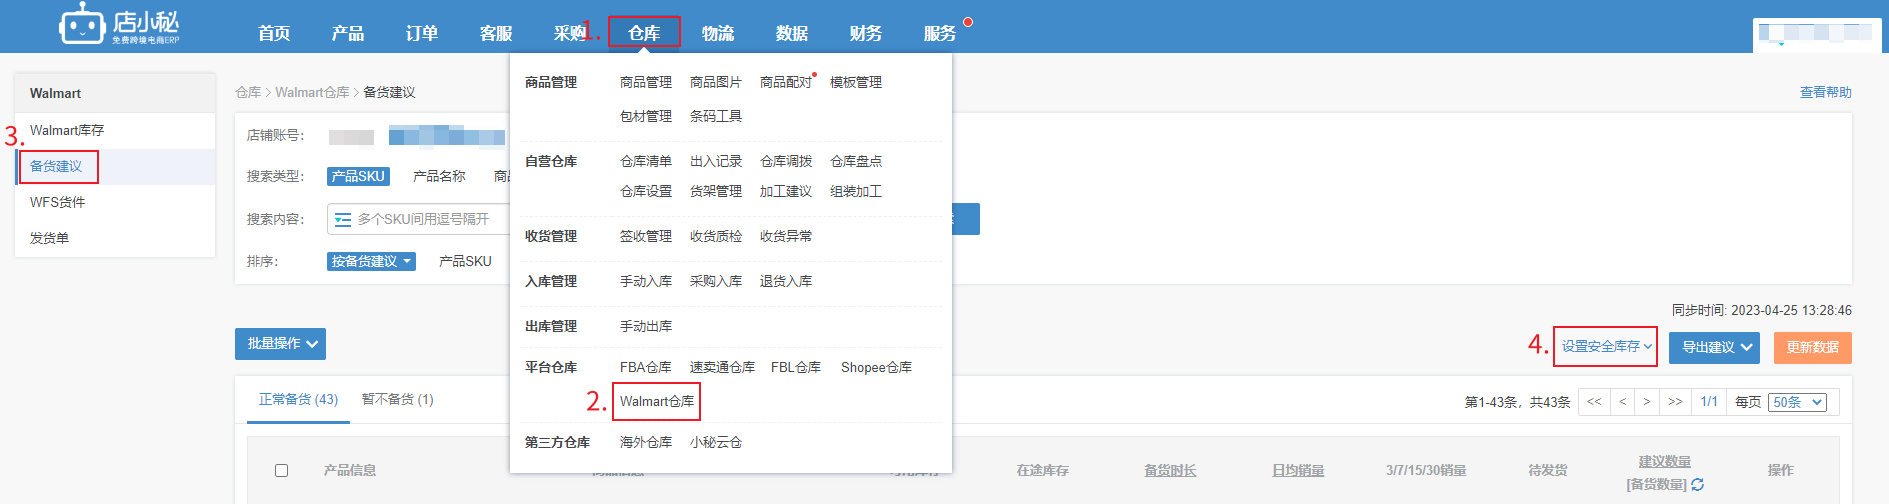
Task: Open 仓库设置 menu entry
Action: point(645,191)
